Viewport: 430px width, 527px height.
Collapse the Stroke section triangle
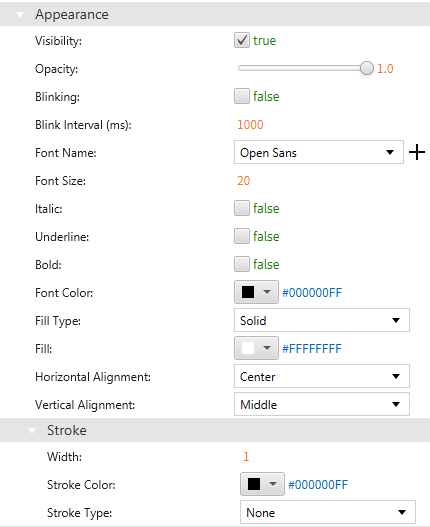(32, 431)
